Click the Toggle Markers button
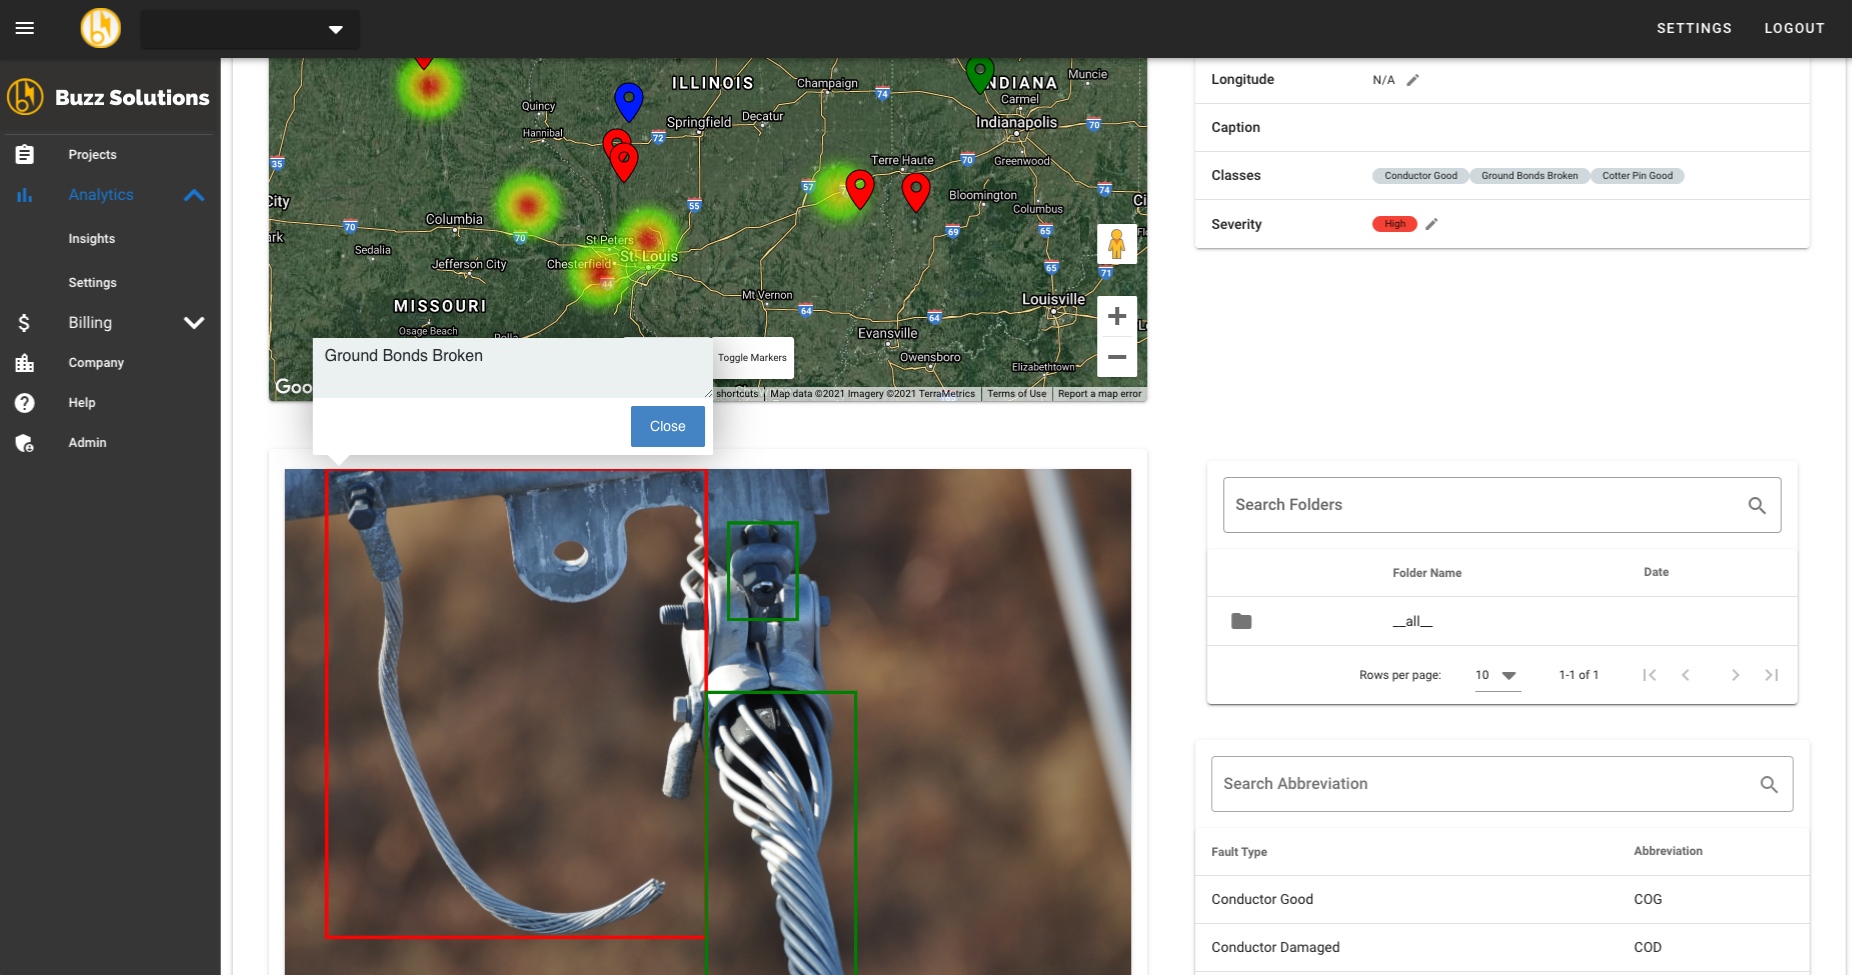 [752, 358]
